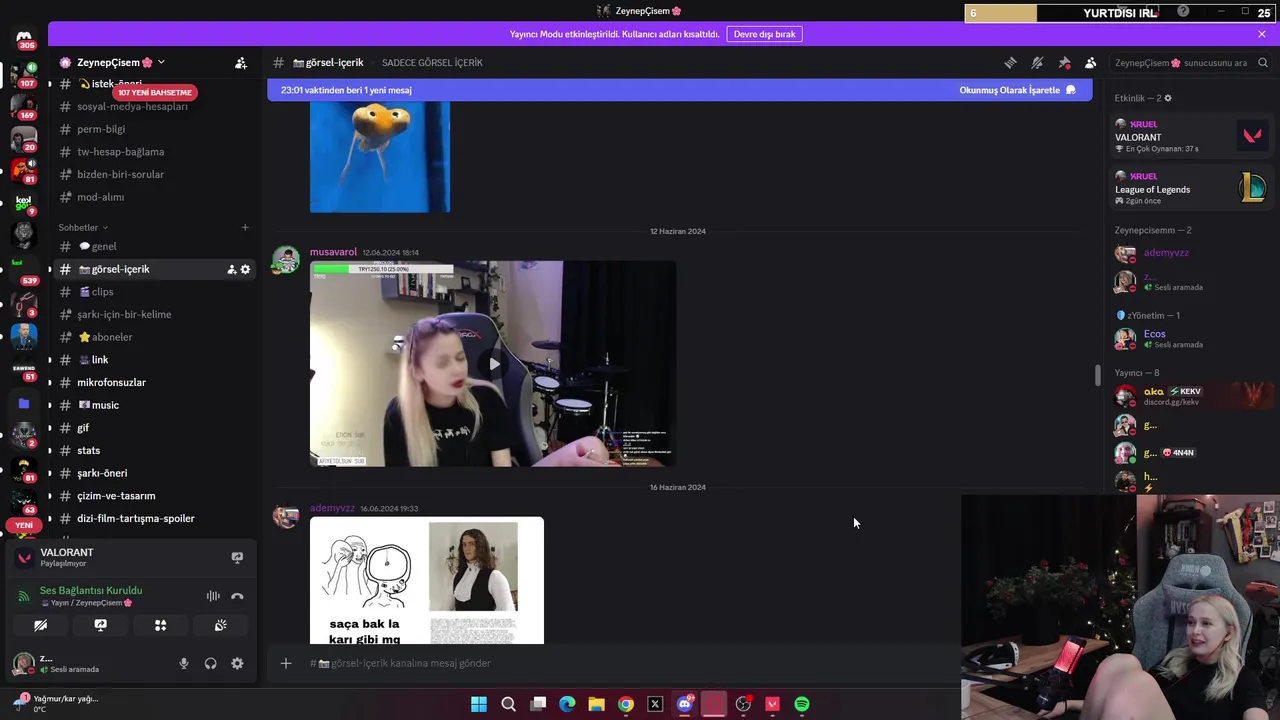
Task: Click the server search field
Action: point(1190,63)
